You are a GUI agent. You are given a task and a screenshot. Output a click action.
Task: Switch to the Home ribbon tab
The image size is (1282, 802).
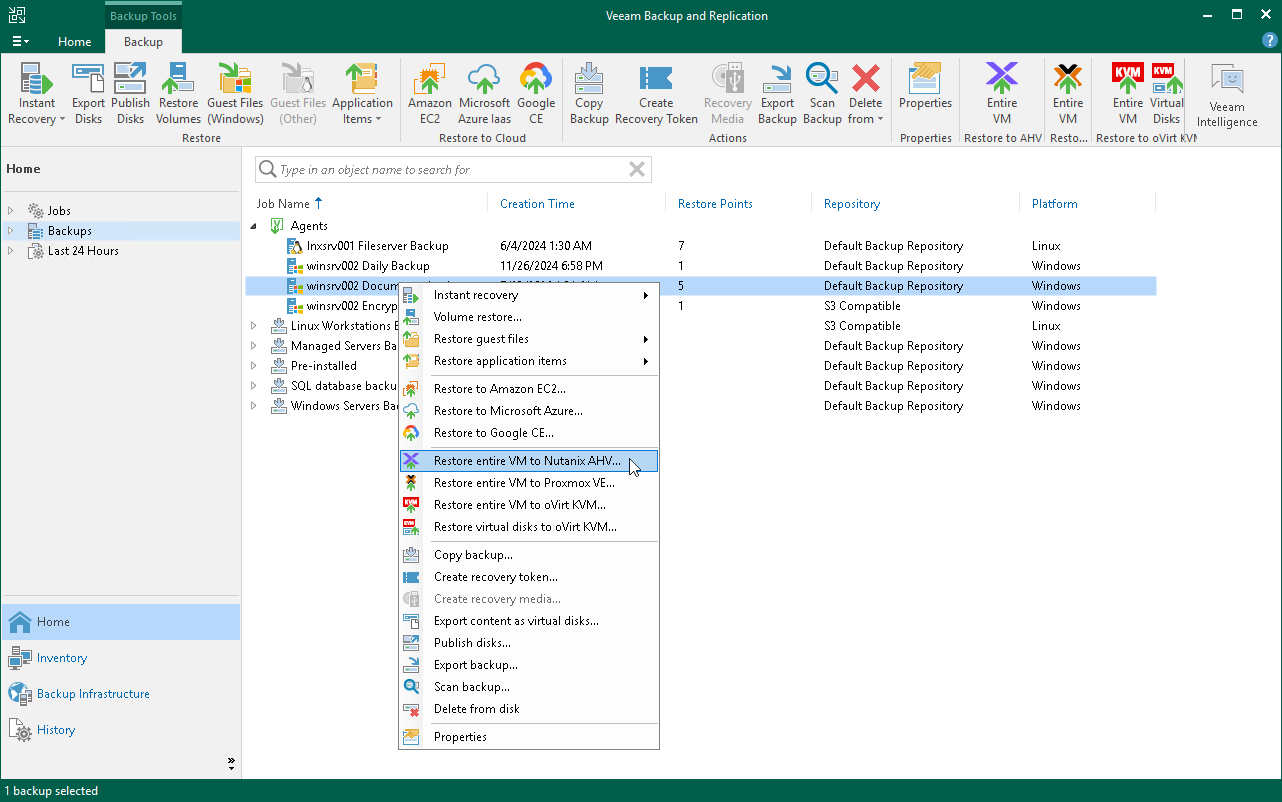coord(74,42)
